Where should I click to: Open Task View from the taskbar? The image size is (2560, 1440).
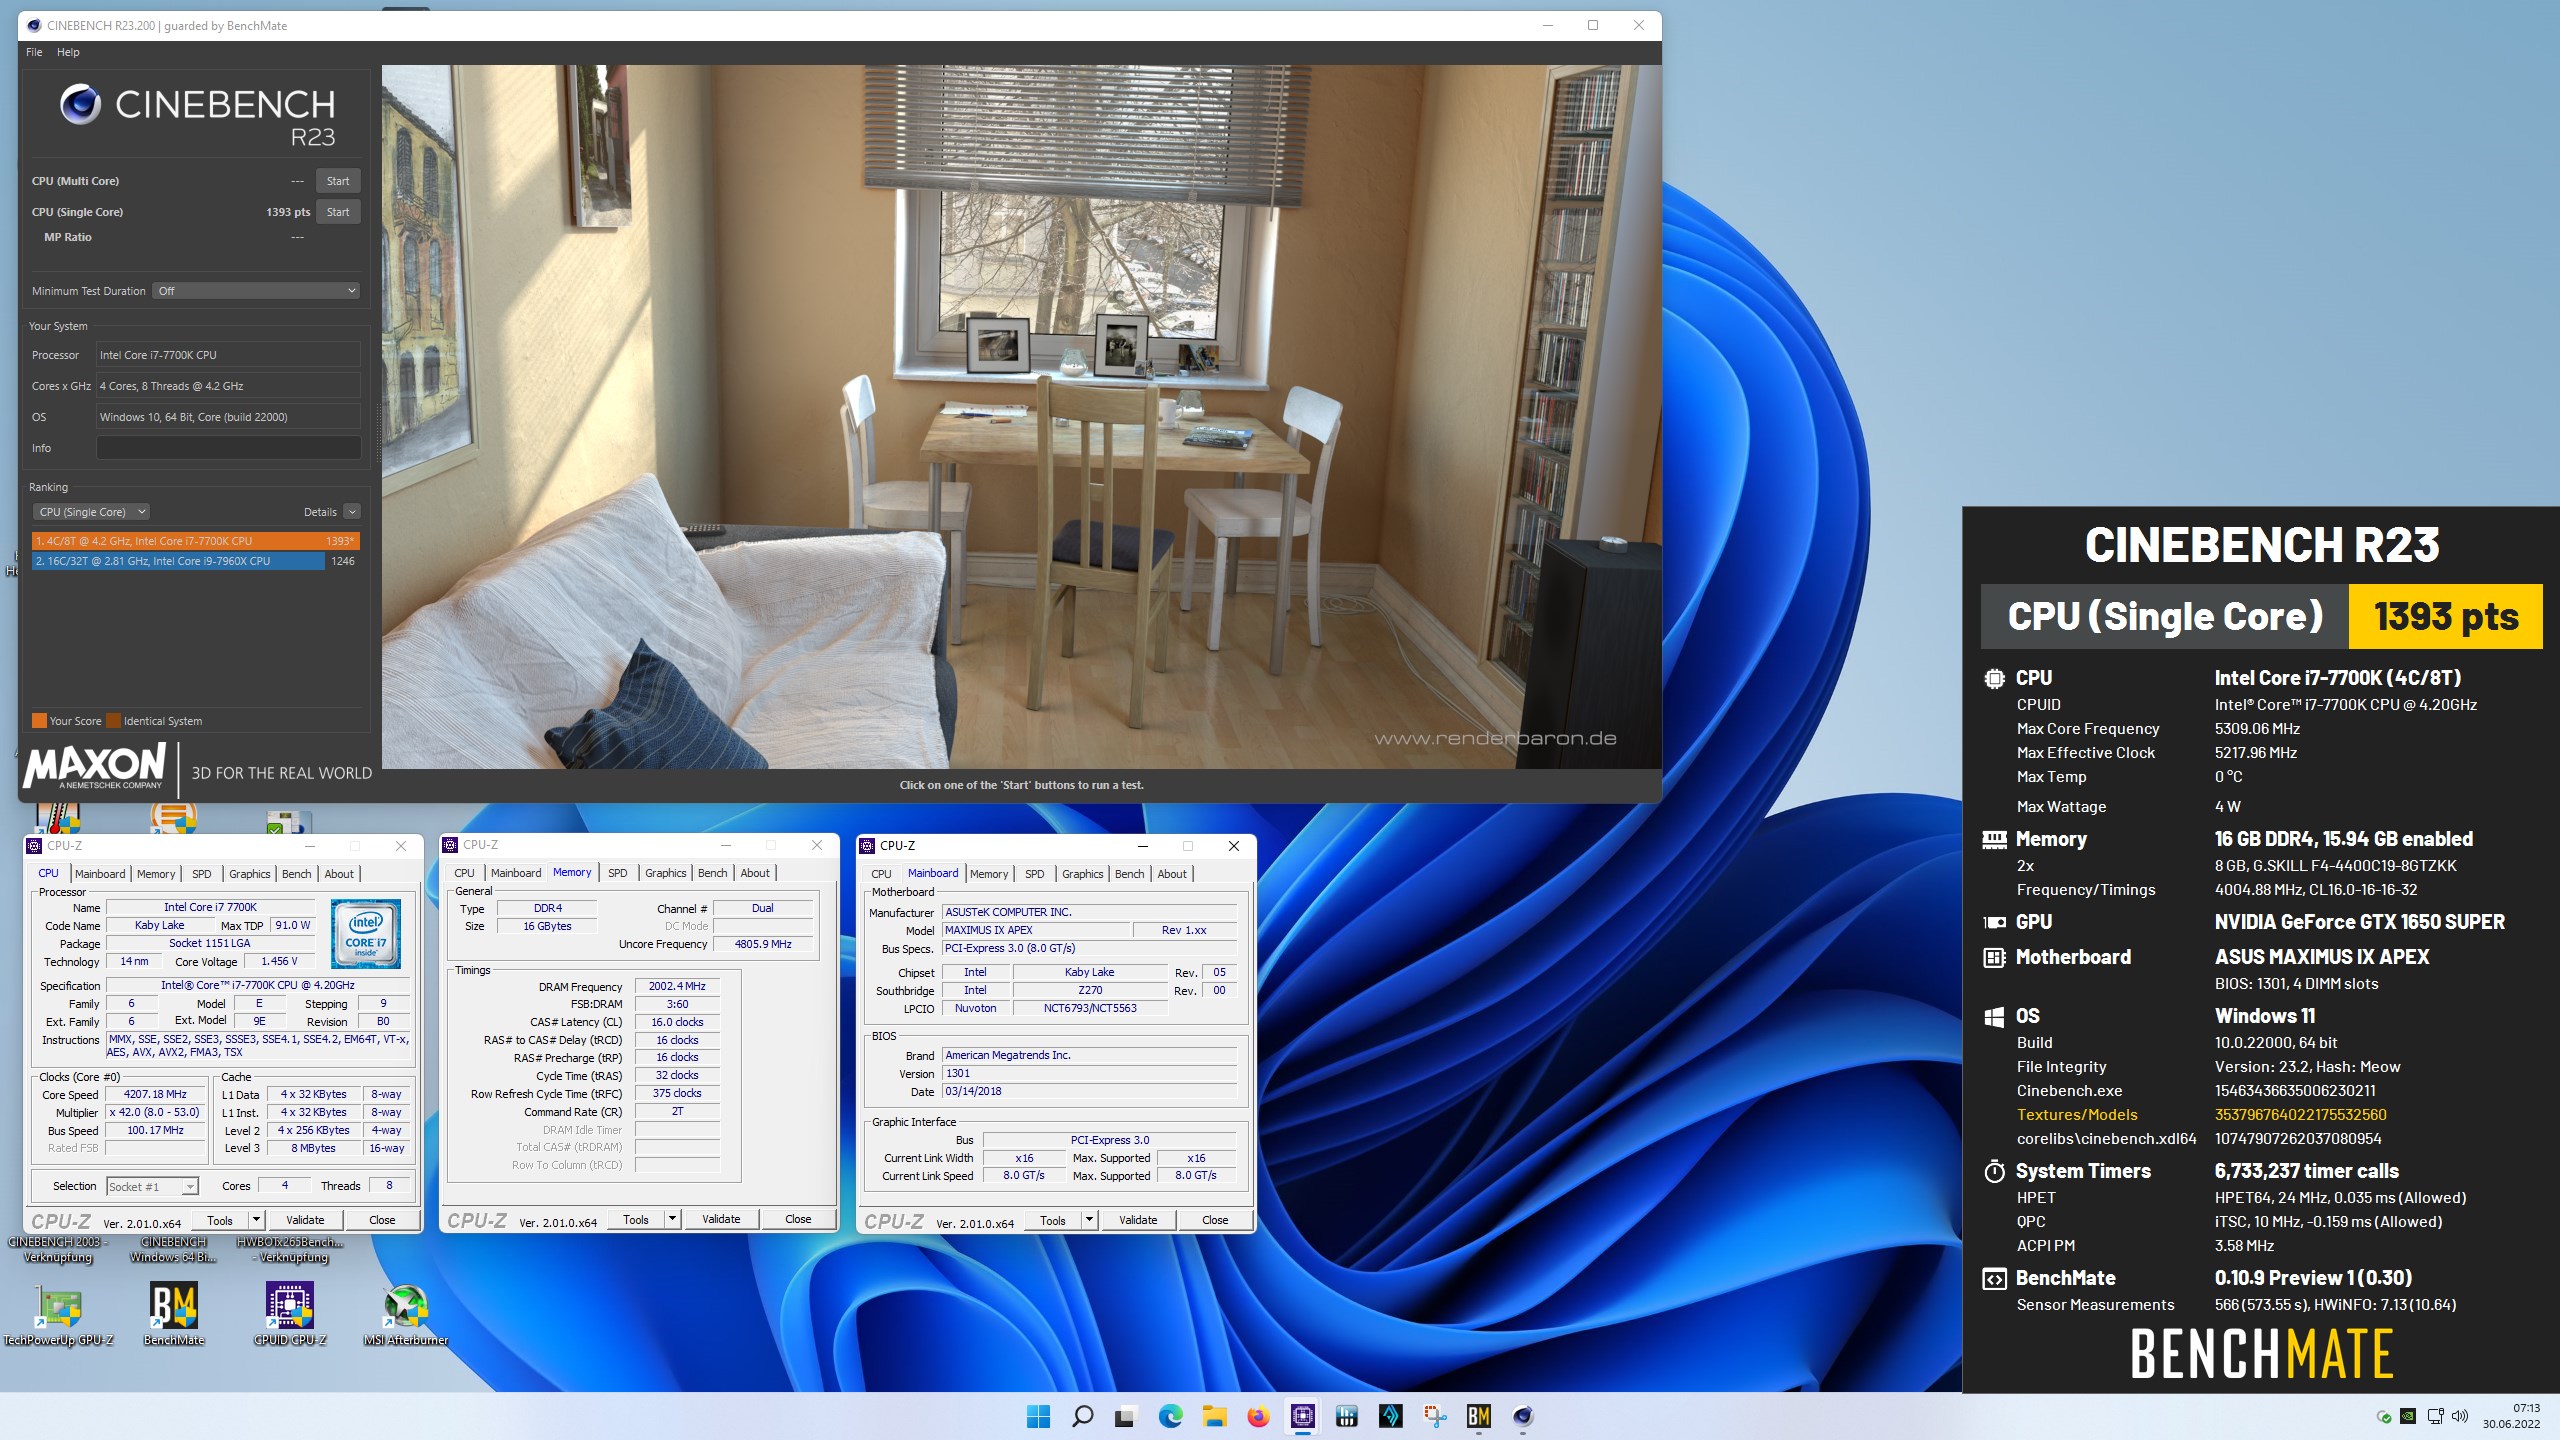pos(1126,1416)
